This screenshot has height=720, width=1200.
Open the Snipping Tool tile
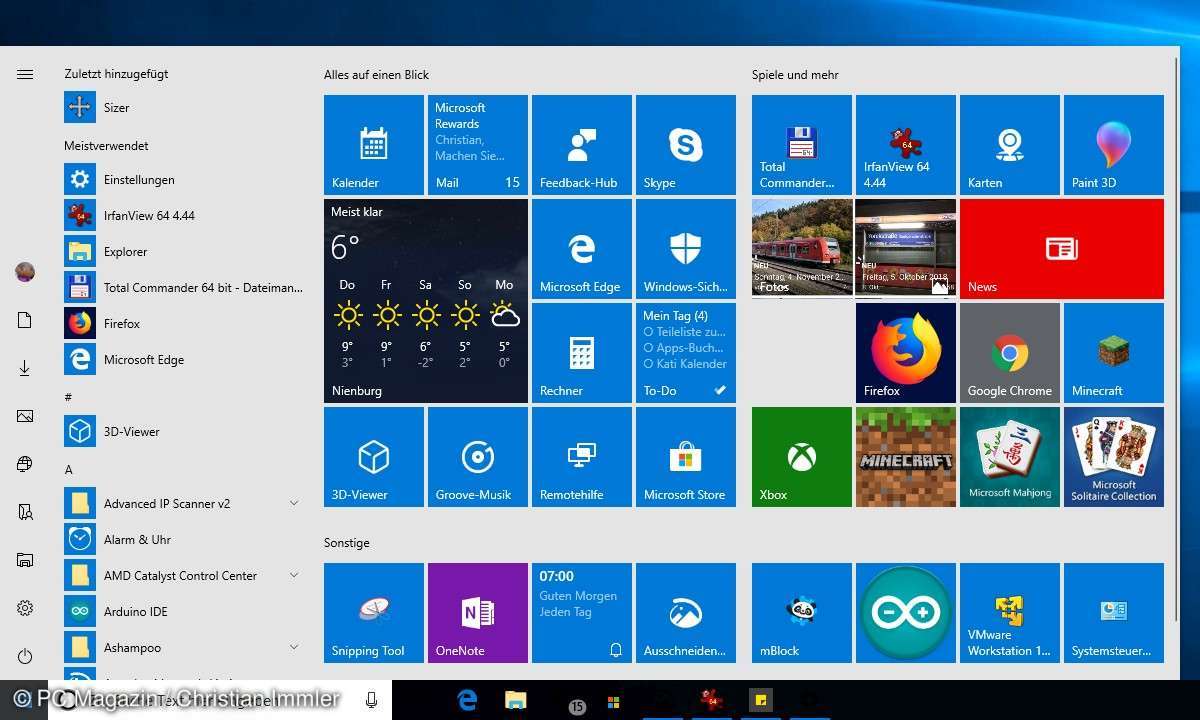click(x=374, y=613)
